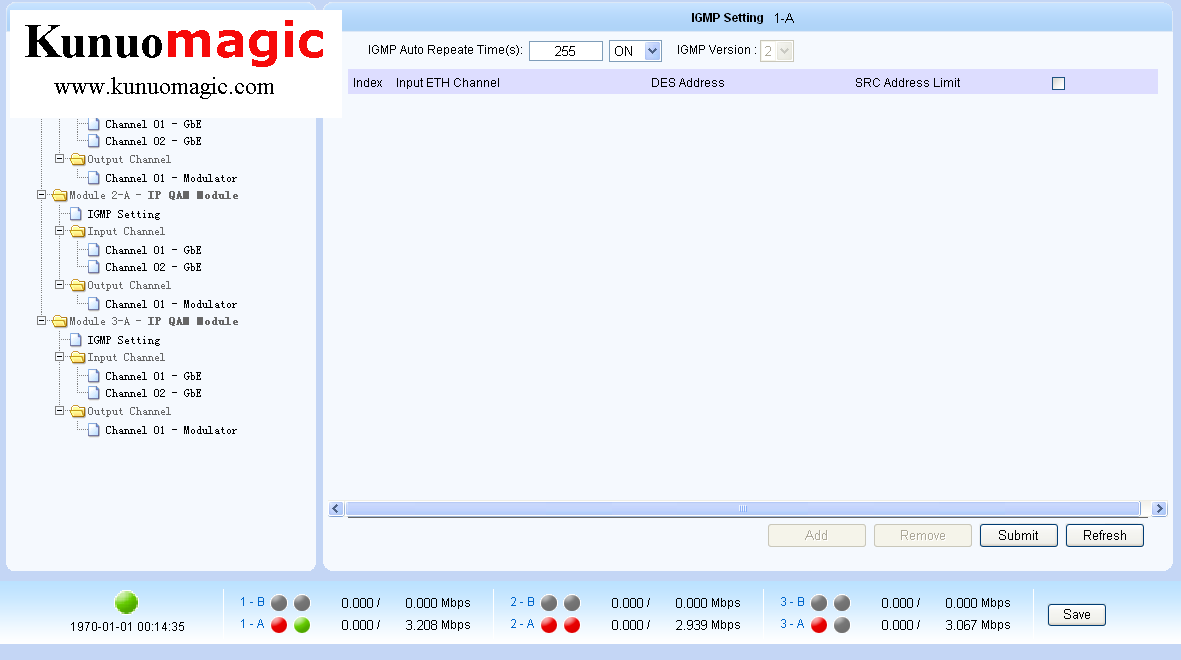Screen dimensions: 1181x660
Task: Click the Remove button
Action: 923,536
